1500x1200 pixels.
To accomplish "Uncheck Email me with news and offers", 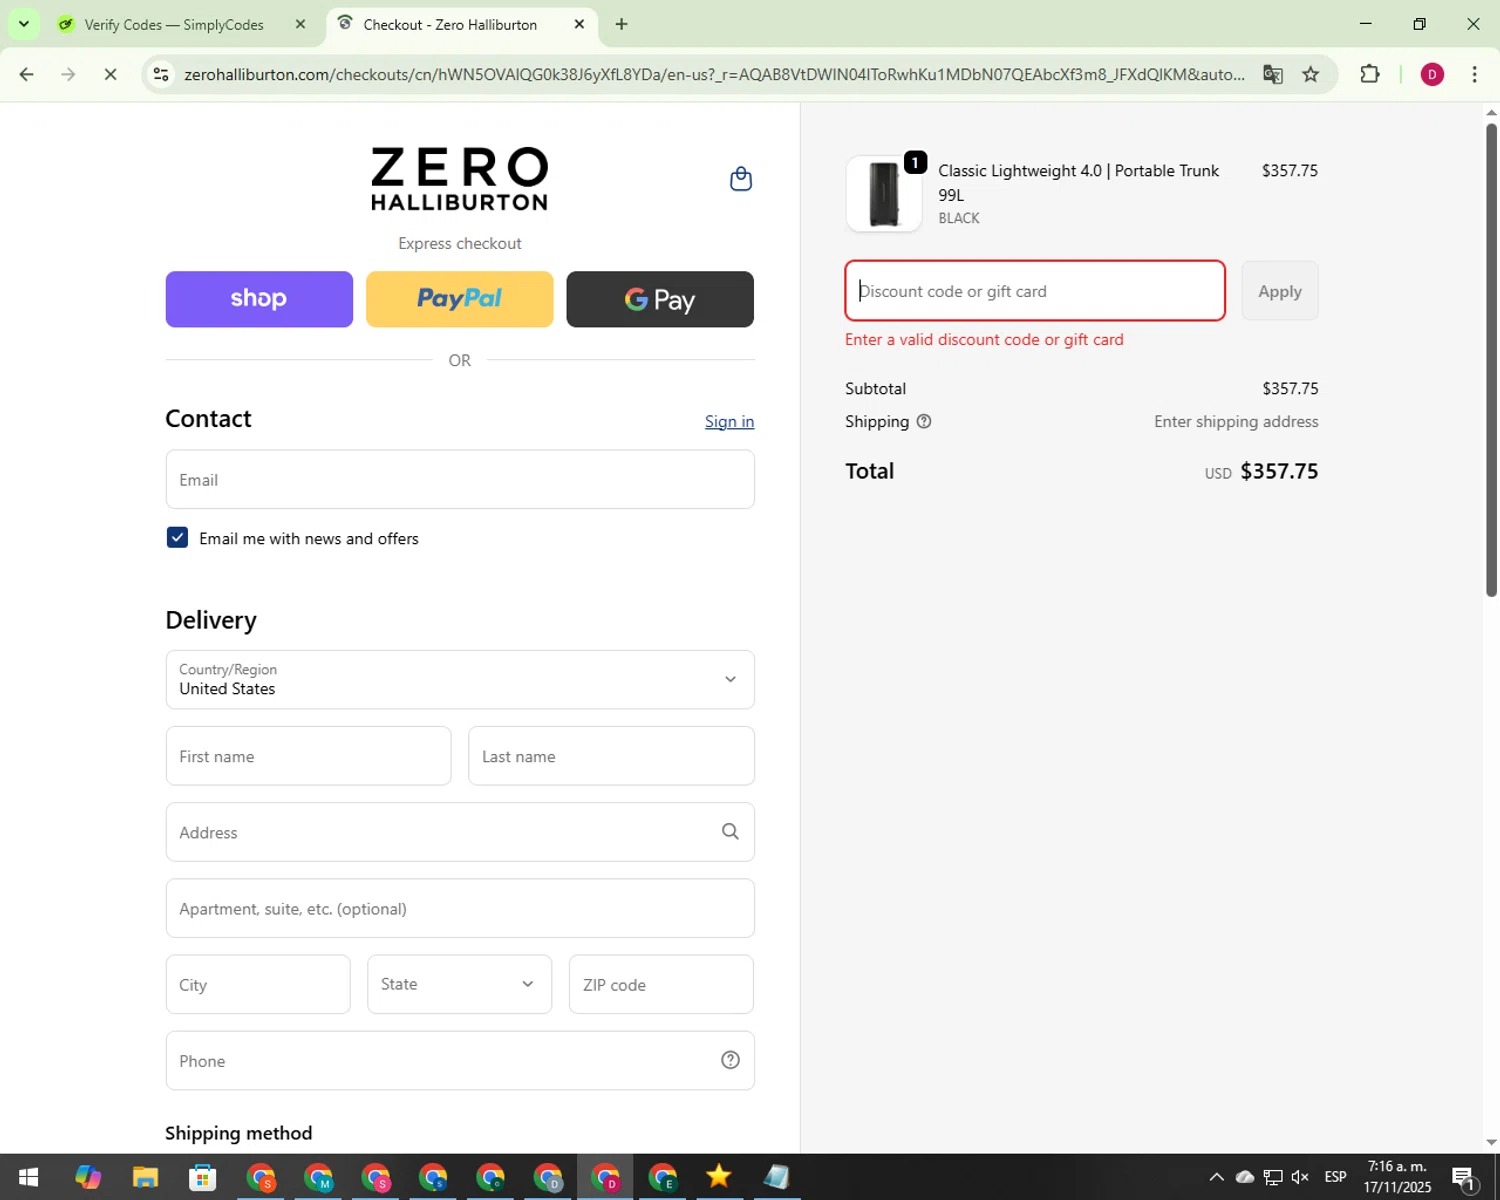I will pyautogui.click(x=177, y=538).
